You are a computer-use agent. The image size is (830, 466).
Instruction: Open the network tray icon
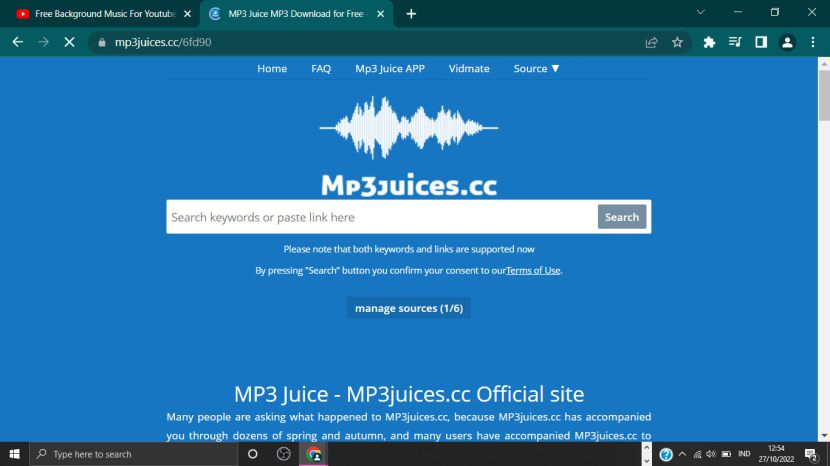(697, 454)
